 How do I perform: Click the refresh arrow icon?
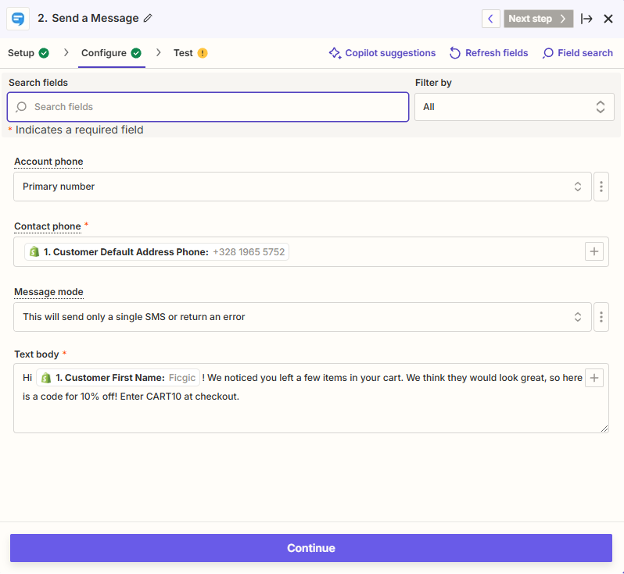click(455, 53)
